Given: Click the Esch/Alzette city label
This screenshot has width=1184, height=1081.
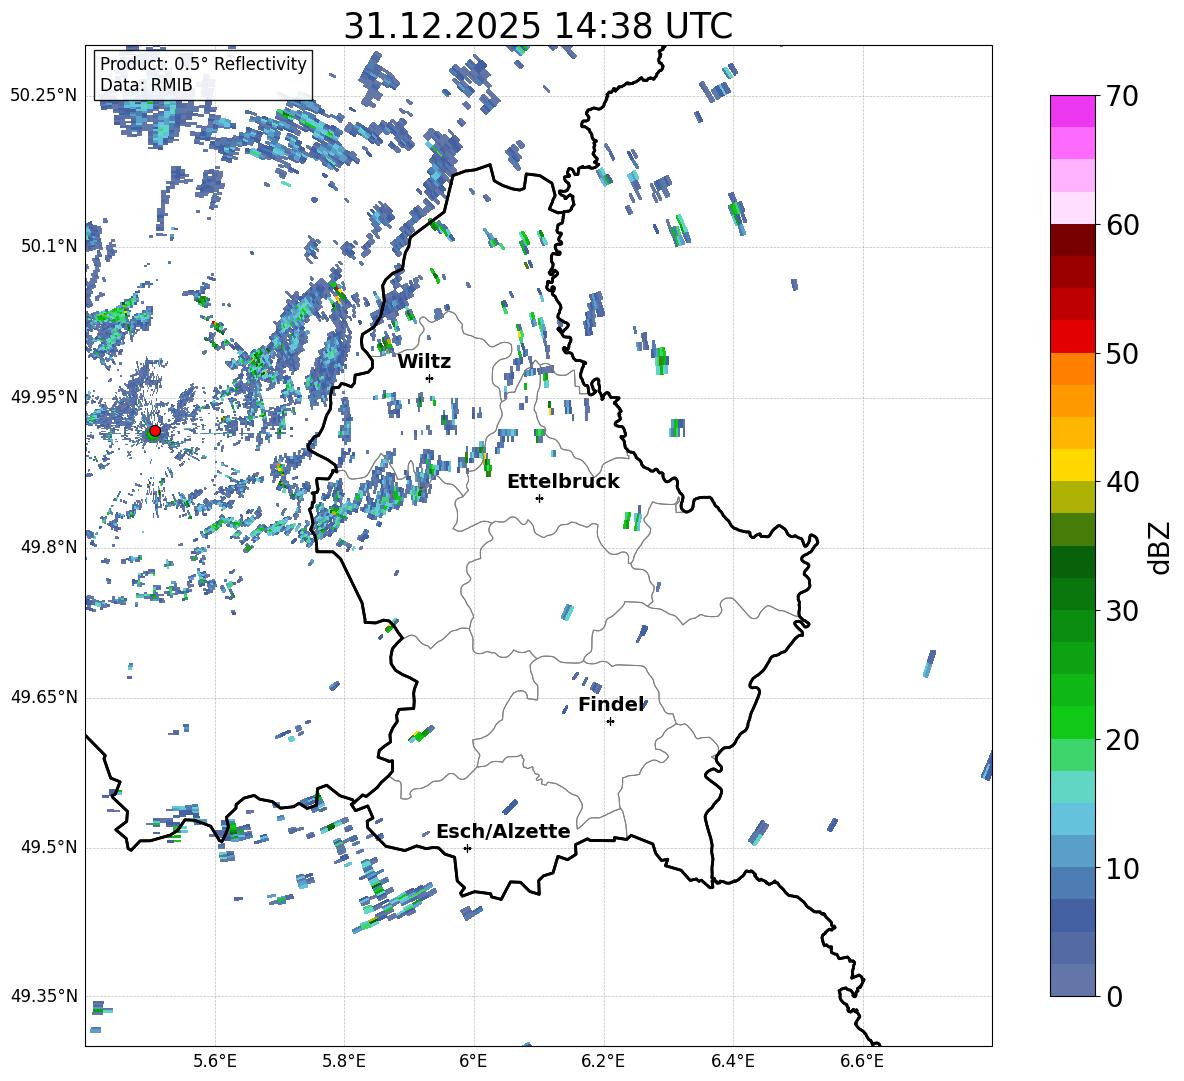Looking at the screenshot, I should point(504,831).
